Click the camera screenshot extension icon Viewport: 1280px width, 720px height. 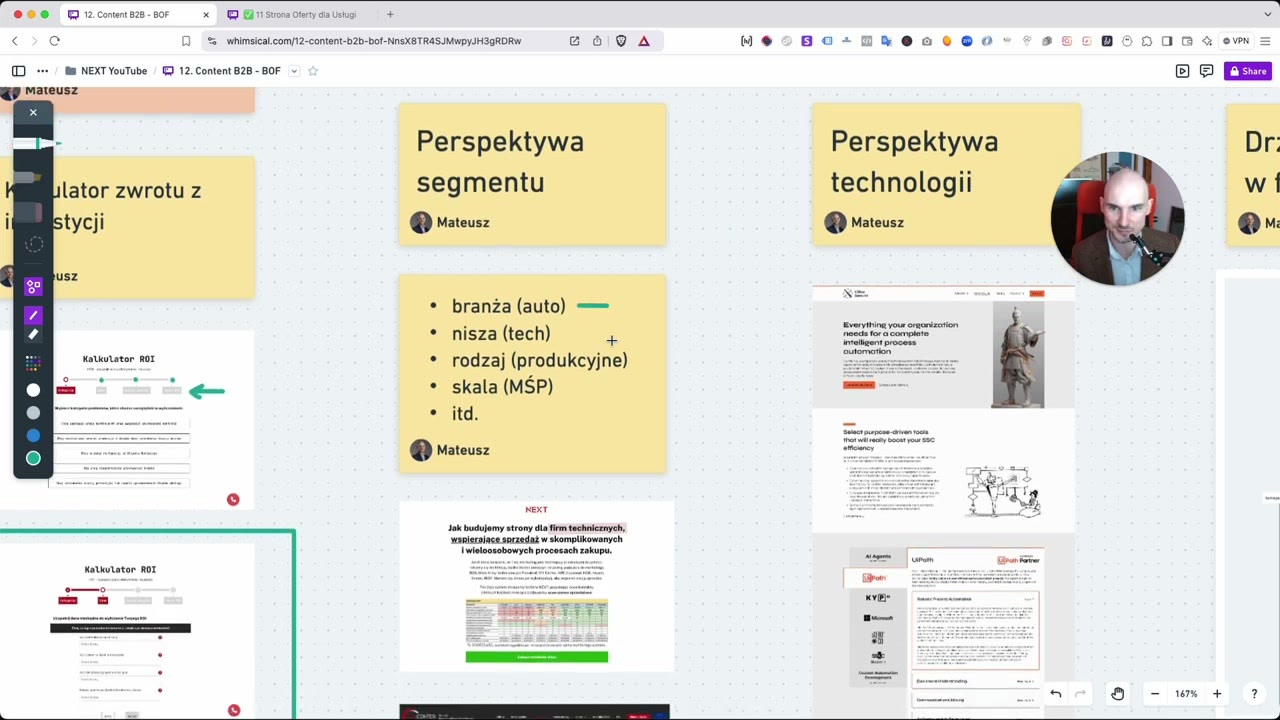[x=927, y=41]
